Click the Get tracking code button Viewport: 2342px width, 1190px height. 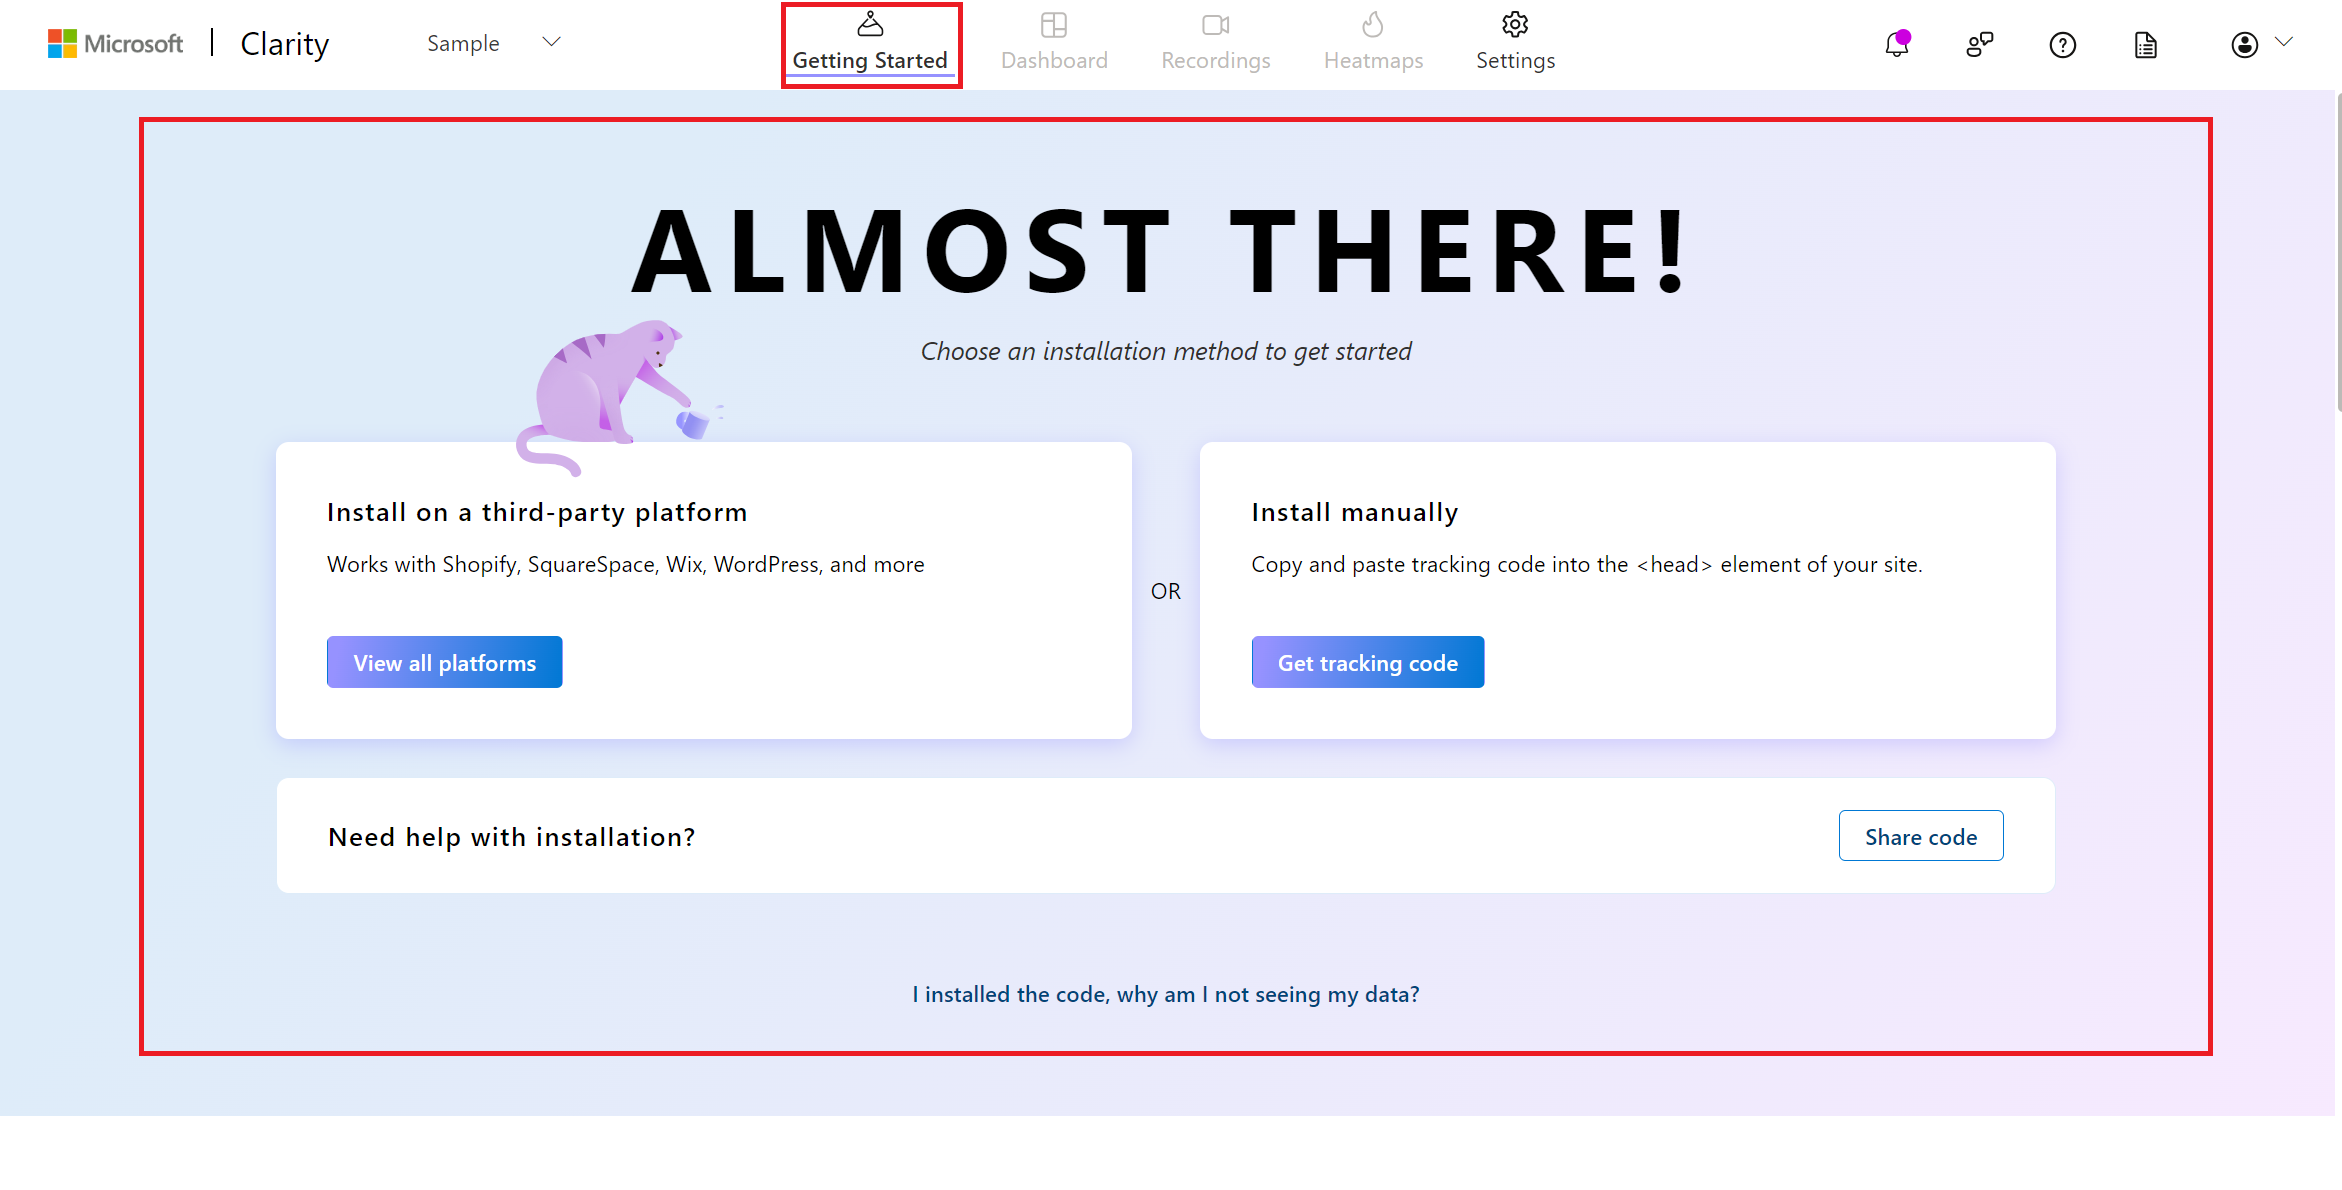[1368, 662]
